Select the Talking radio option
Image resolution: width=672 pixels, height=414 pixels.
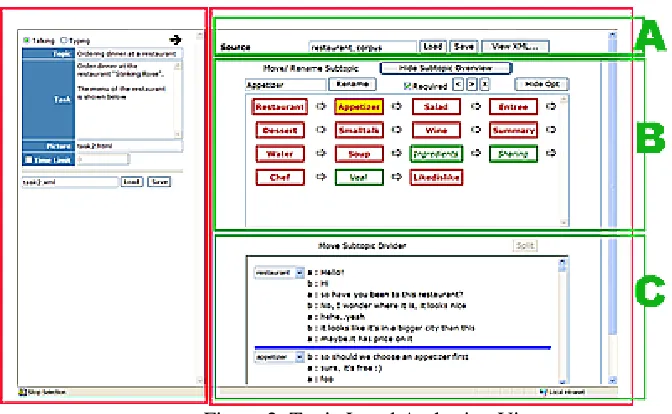(x=26, y=40)
